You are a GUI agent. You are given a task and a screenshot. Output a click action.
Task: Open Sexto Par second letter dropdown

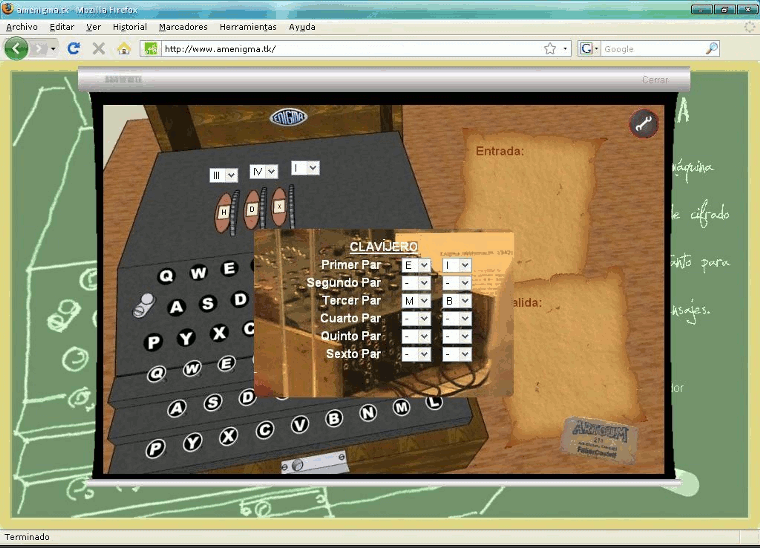(457, 354)
